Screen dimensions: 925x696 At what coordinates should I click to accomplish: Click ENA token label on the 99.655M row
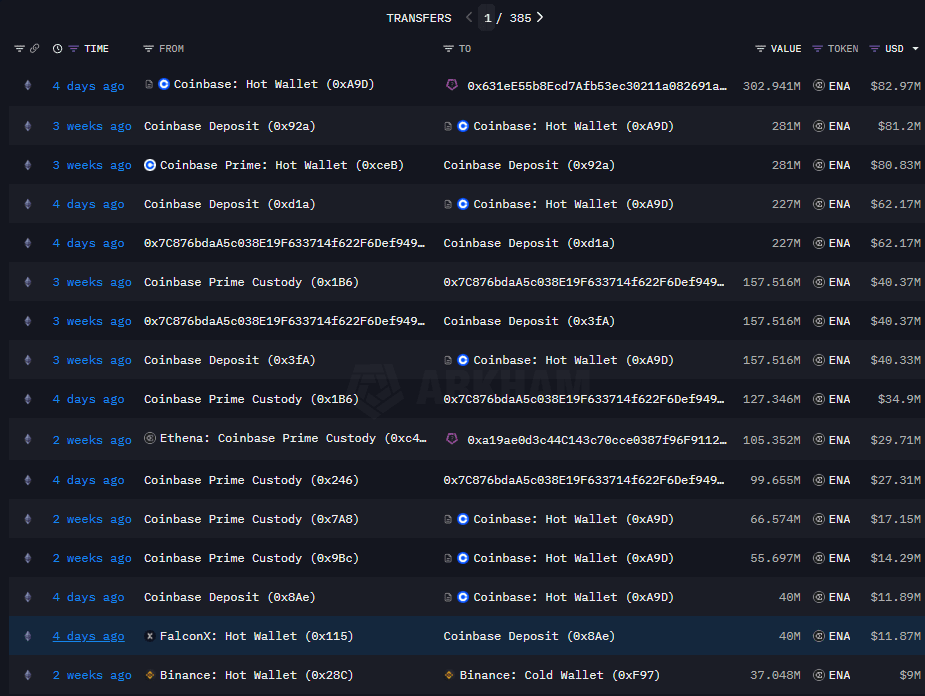[x=839, y=480]
